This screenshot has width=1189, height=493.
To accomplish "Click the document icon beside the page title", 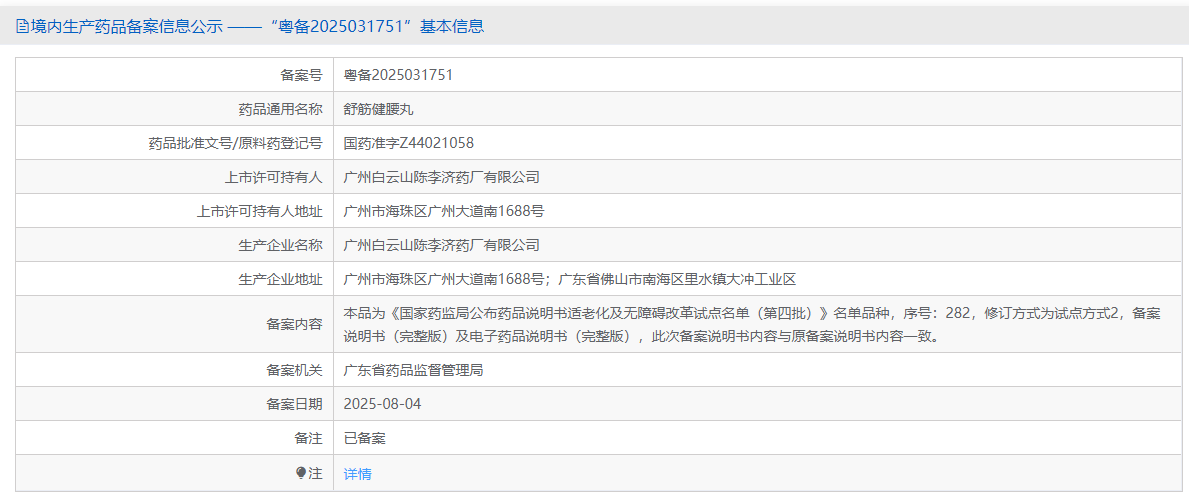I will point(22,27).
